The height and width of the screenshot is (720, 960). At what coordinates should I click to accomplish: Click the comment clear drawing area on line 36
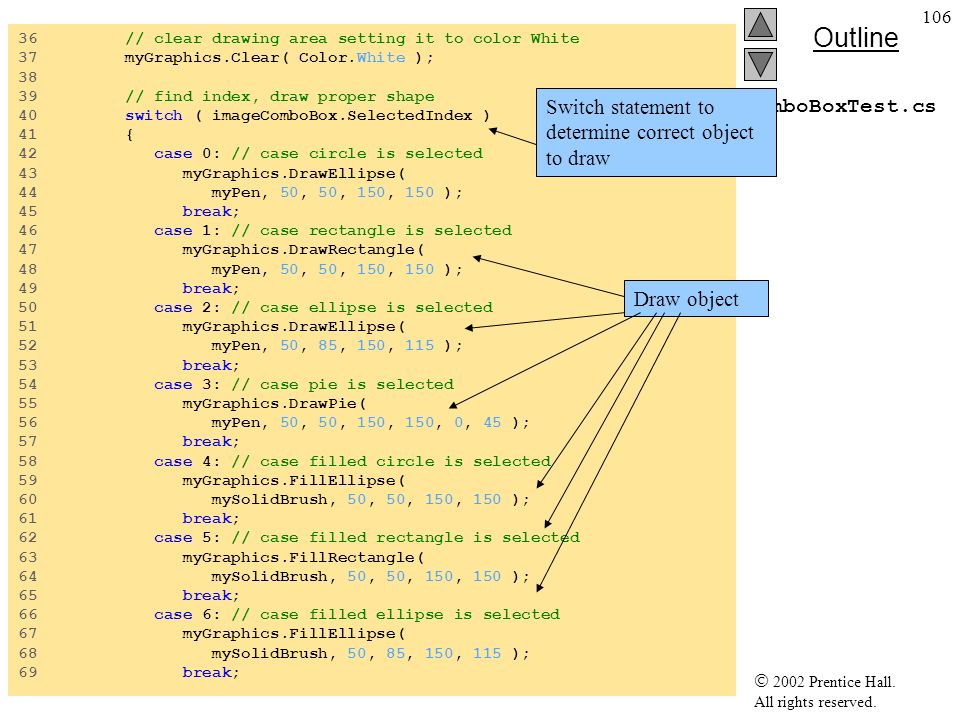click(352, 39)
